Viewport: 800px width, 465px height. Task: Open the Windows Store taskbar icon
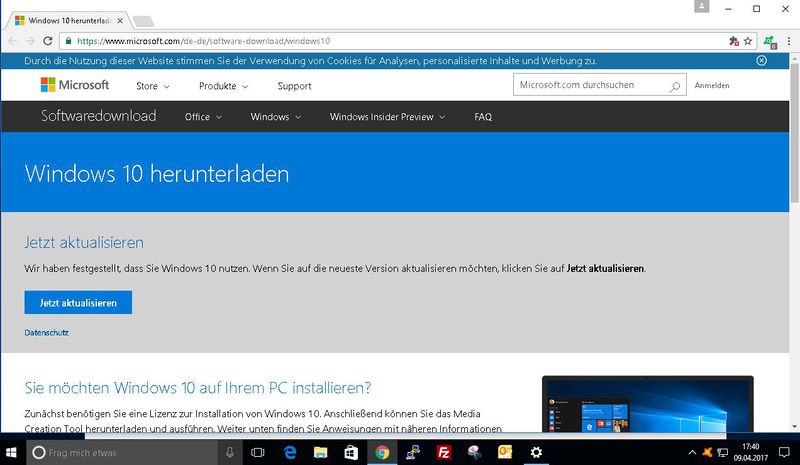[351, 452]
